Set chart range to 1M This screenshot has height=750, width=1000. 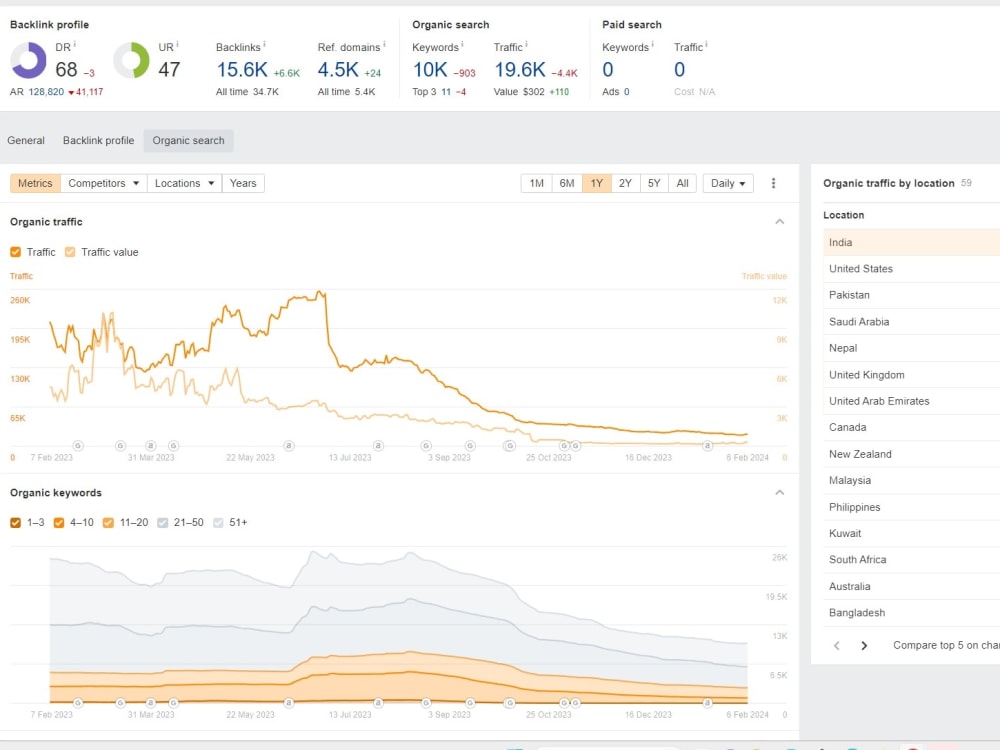click(536, 183)
